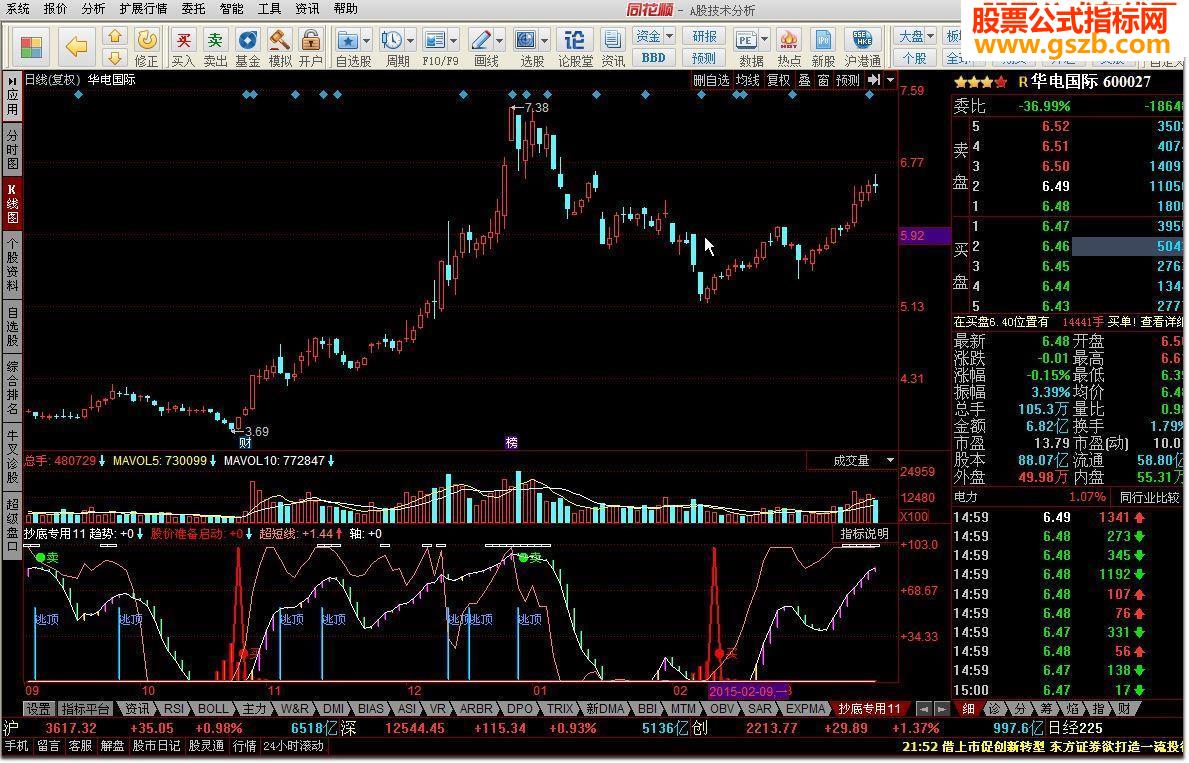1189x763 pixels.
Task: Open 同行业比较 industry comparison link
Action: (1150, 498)
